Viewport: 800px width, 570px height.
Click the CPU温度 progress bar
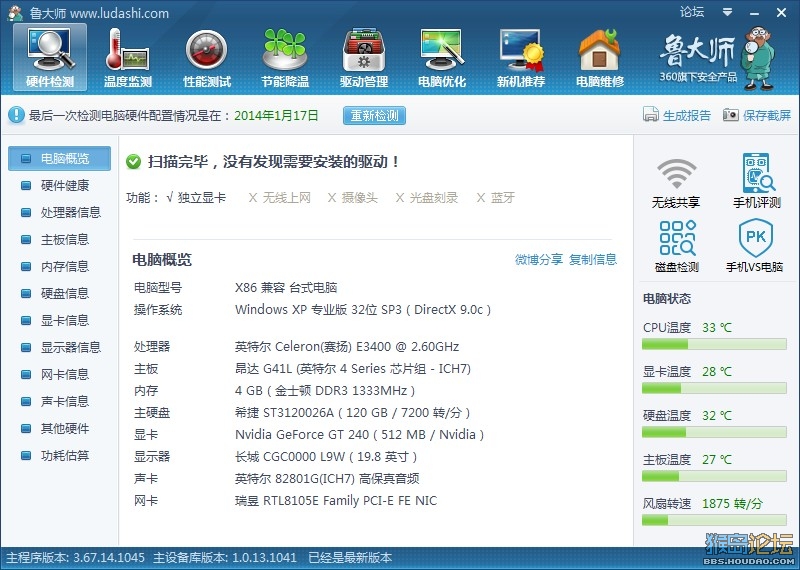[x=714, y=344]
